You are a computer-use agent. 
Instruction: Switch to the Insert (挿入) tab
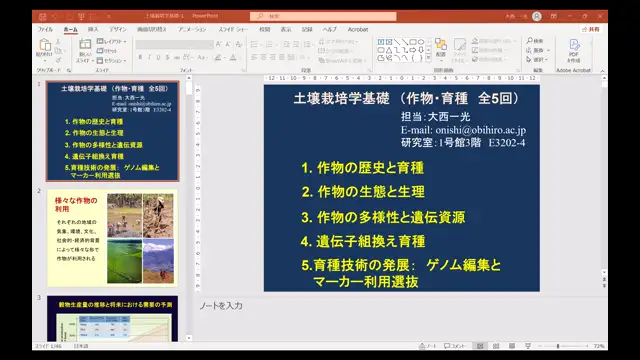tap(93, 29)
